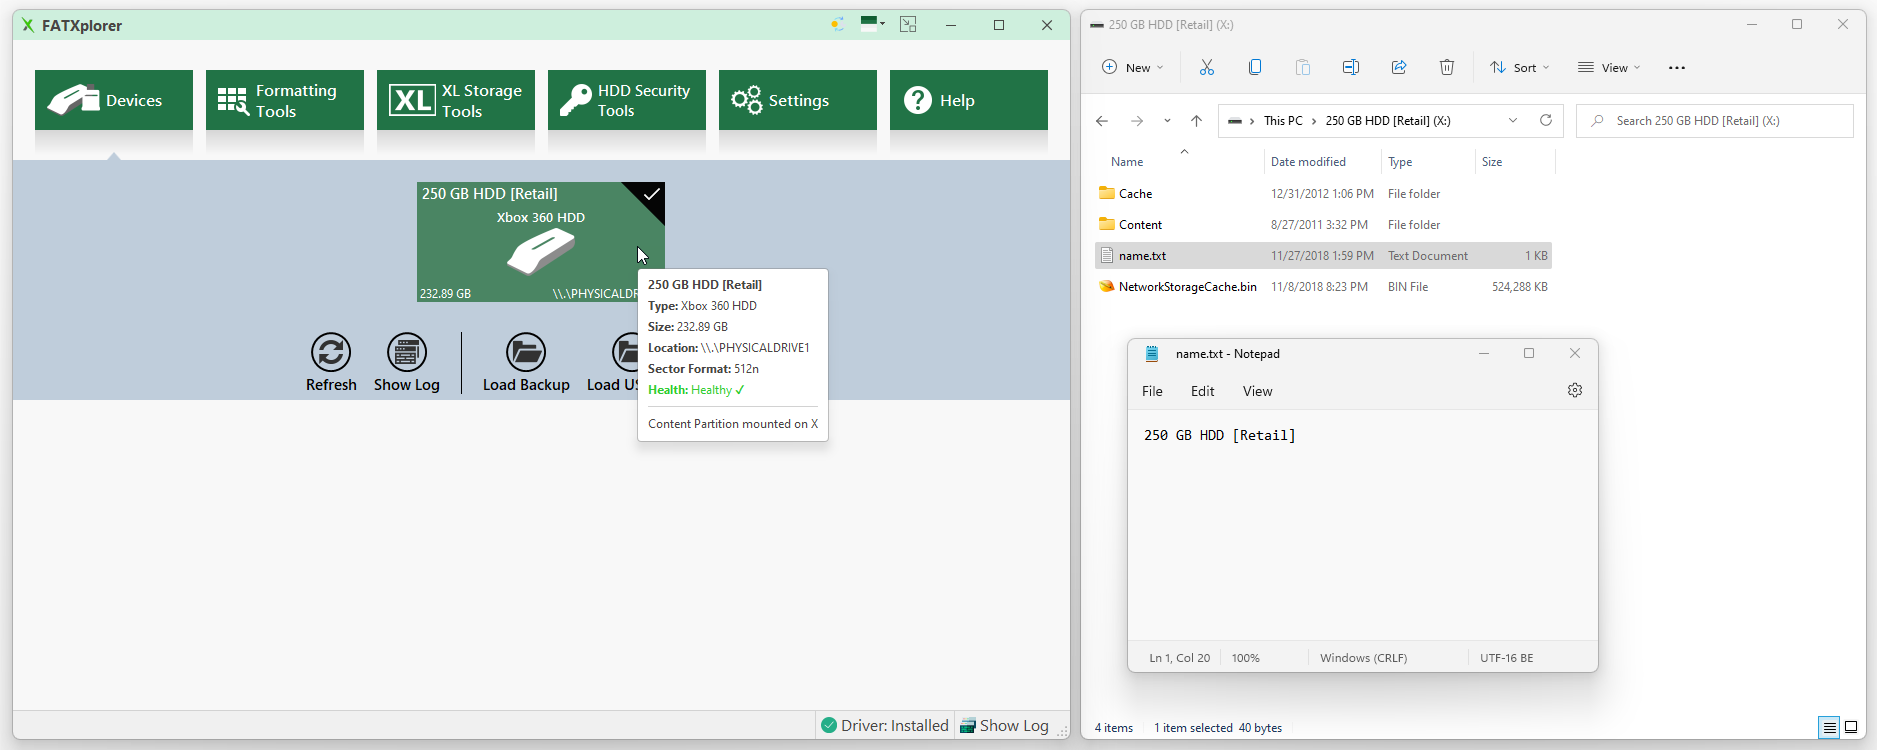This screenshot has height=750, width=1877.
Task: Click the Cut icon in Explorer toolbar
Action: [1207, 67]
